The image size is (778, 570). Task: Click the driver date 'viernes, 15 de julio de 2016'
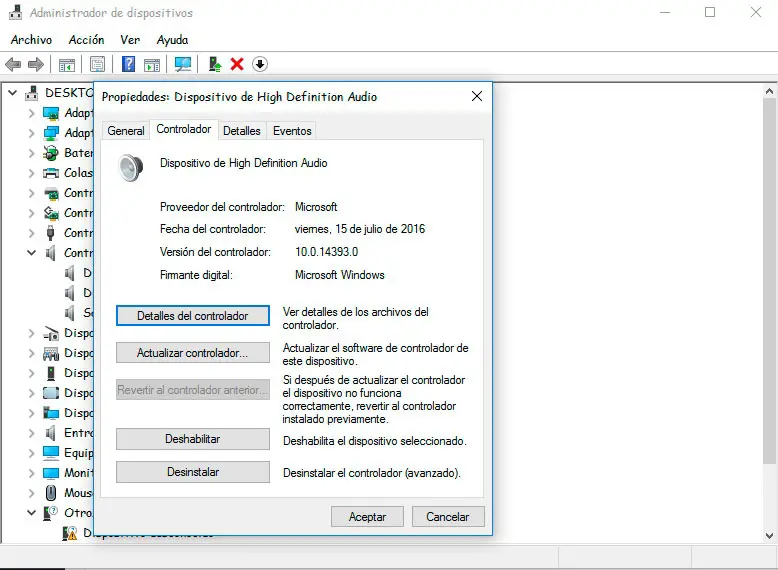tap(360, 229)
